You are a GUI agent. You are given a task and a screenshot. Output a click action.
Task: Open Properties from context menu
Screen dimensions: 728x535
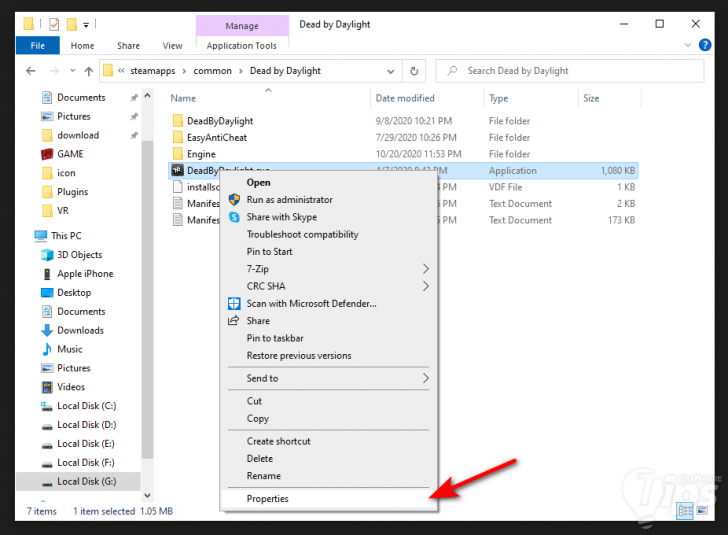[x=329, y=499]
